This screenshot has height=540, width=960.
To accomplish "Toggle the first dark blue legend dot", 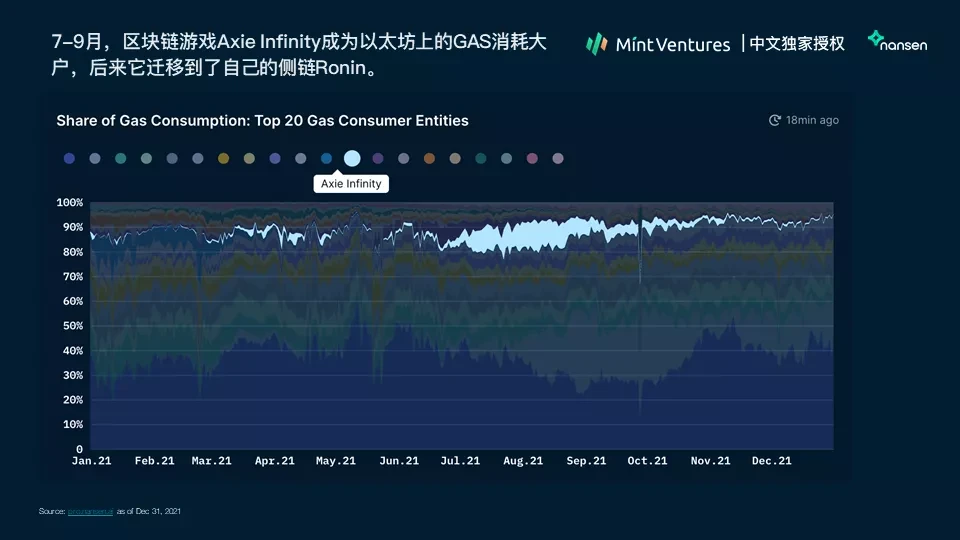I will coord(69,159).
